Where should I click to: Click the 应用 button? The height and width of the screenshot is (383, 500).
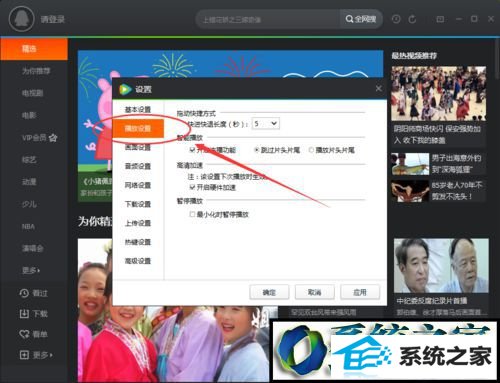pyautogui.click(x=360, y=292)
